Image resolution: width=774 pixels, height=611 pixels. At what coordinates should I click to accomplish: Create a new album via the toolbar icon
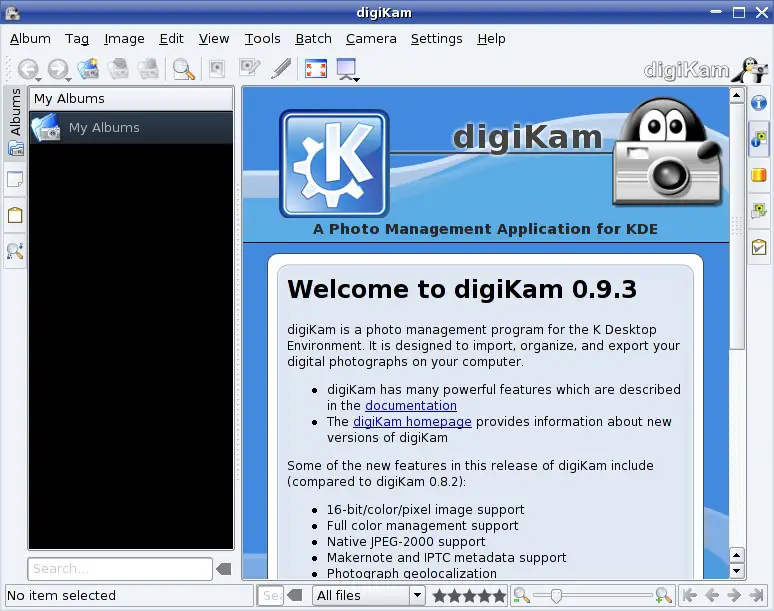(x=88, y=69)
